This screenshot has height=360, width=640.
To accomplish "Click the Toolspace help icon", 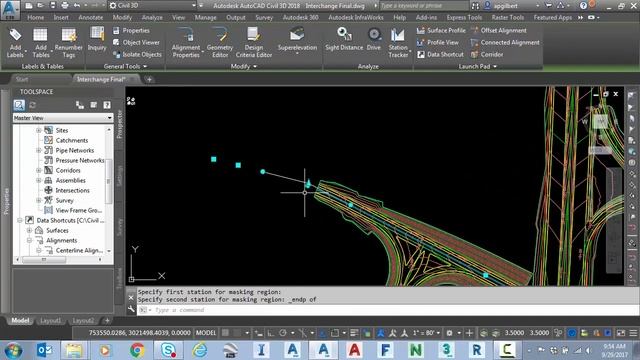I will click(107, 105).
